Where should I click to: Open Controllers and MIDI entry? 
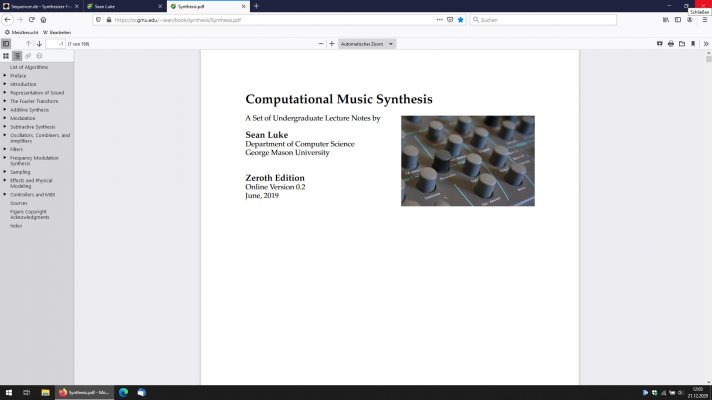click(x=33, y=194)
